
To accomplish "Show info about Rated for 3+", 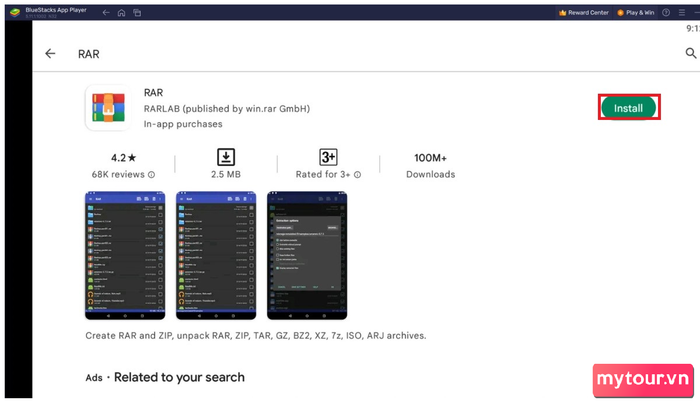I will (x=358, y=175).
